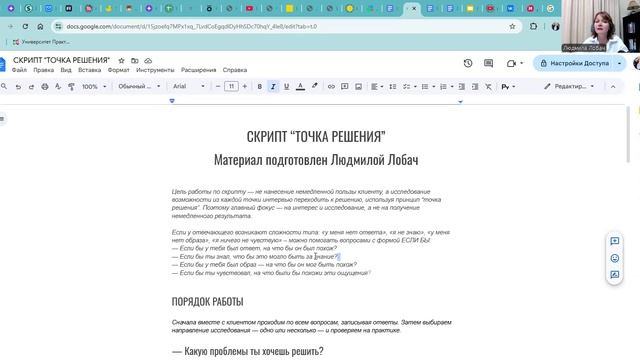This screenshot has width=640, height=360.
Task: Click the document title СКРИПТ "ТОЧКА РЕШЕНИЯ"
Action: [61, 60]
